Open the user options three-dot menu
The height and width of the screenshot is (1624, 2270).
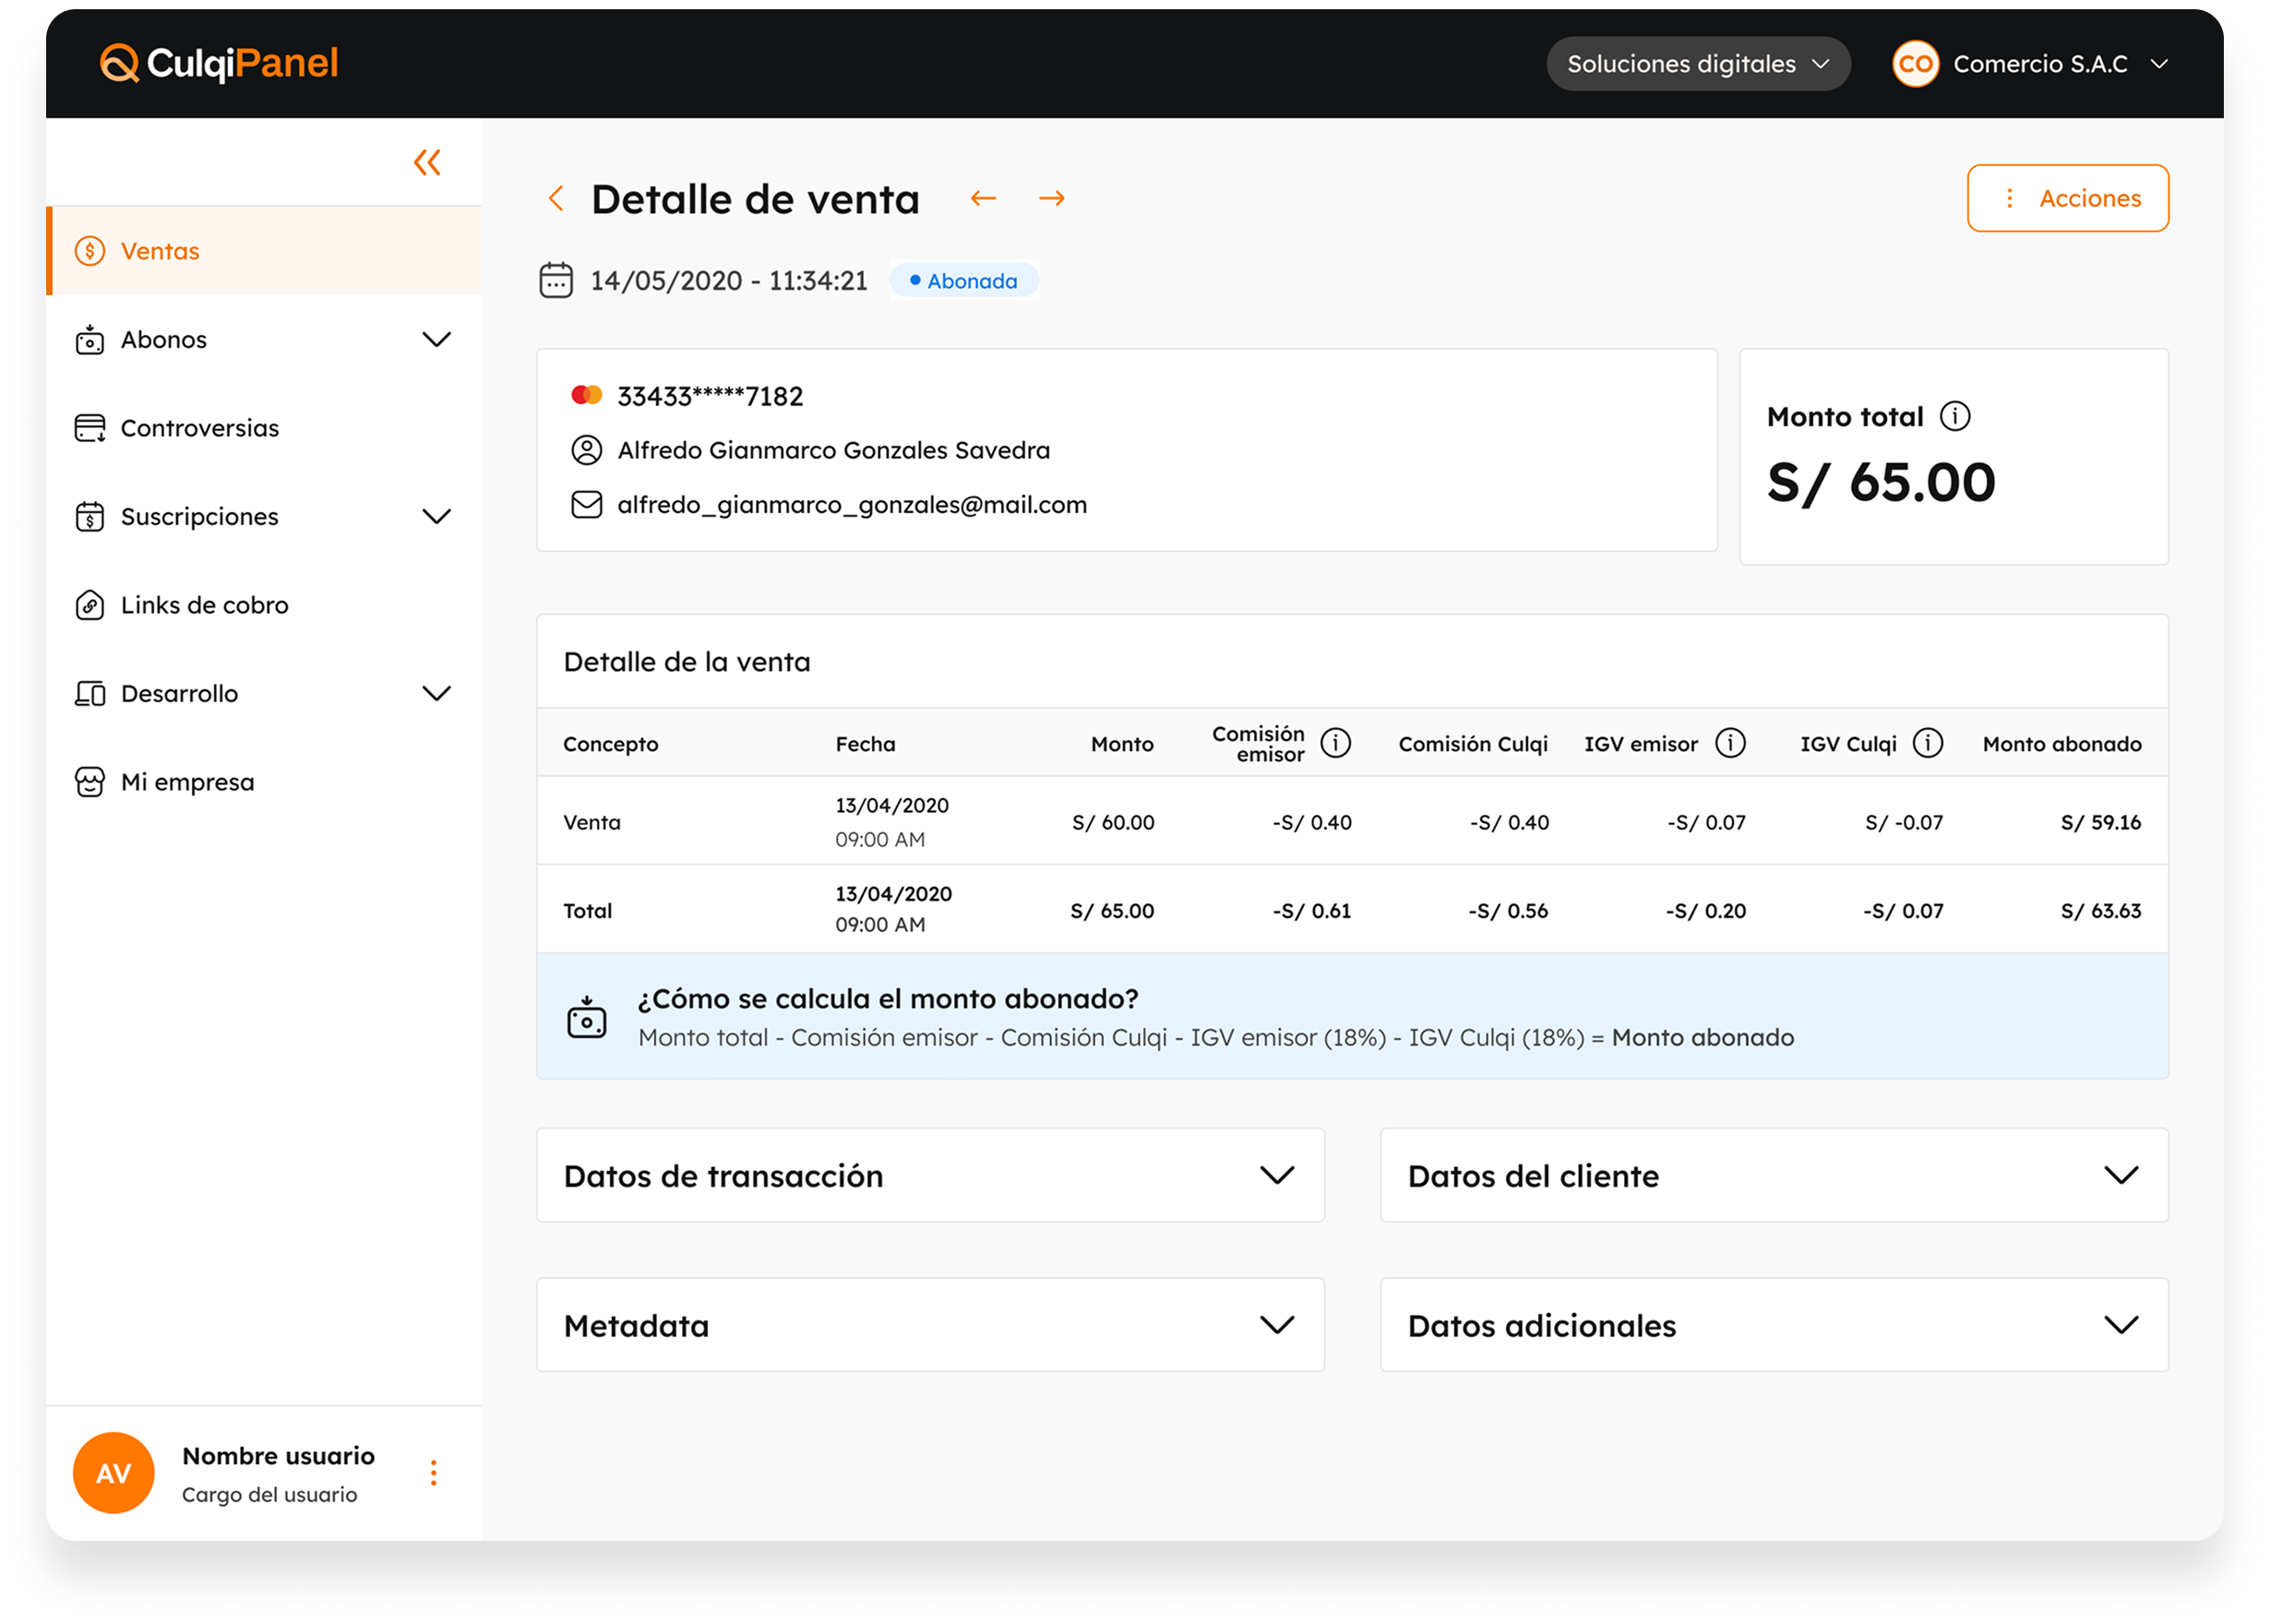tap(433, 1473)
